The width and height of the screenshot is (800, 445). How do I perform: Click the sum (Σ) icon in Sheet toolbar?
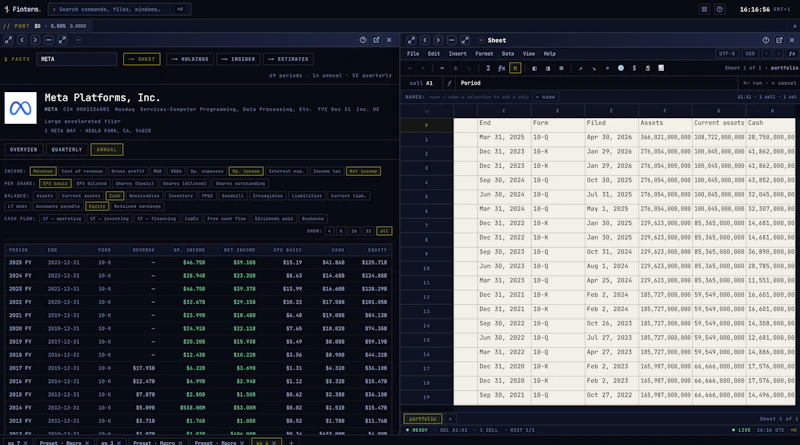488,68
